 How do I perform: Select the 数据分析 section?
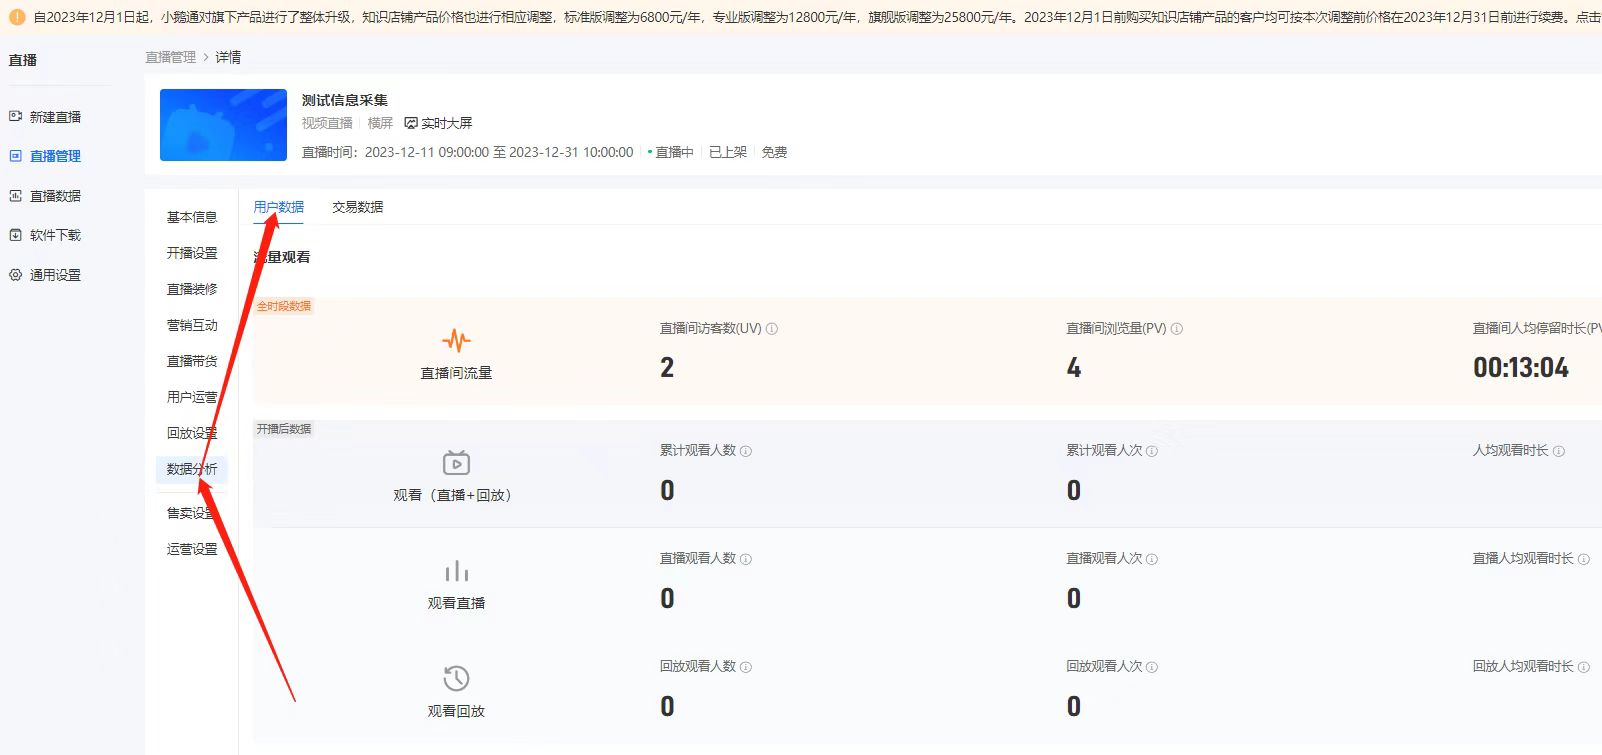pyautogui.click(x=192, y=469)
